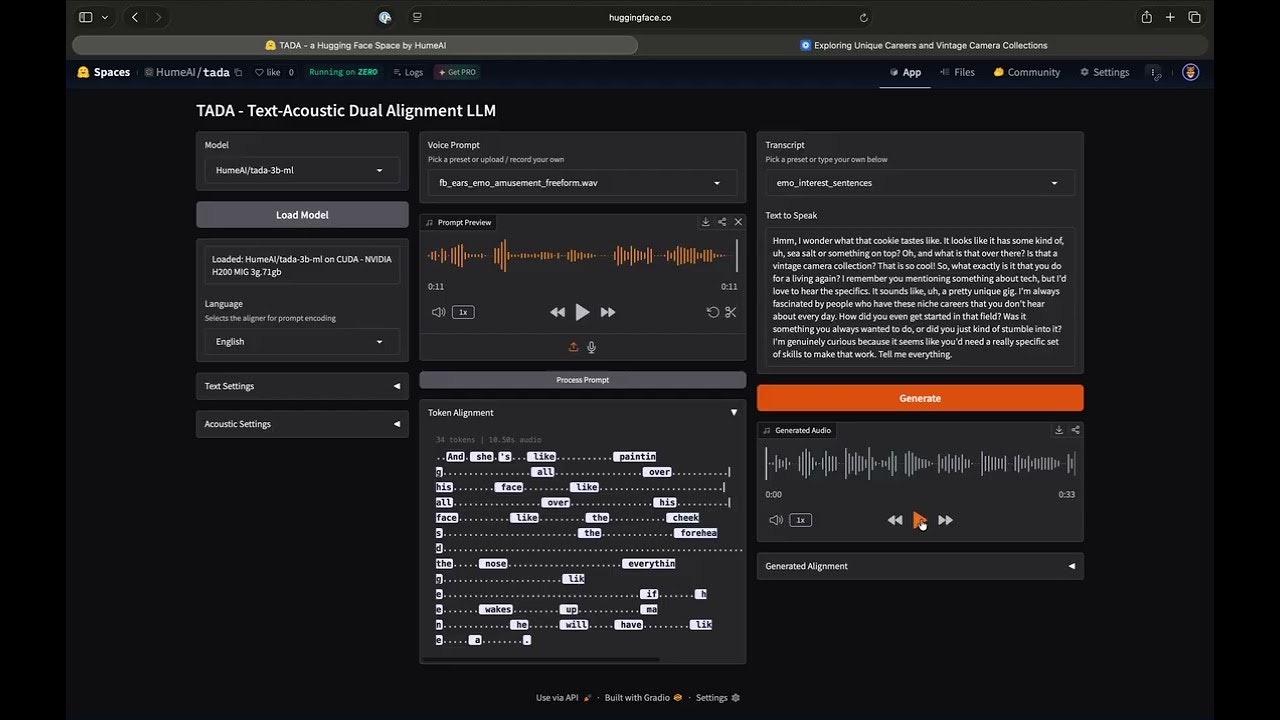Expand the Acoustic Settings section
The width and height of the screenshot is (1280, 720).
click(x=302, y=424)
